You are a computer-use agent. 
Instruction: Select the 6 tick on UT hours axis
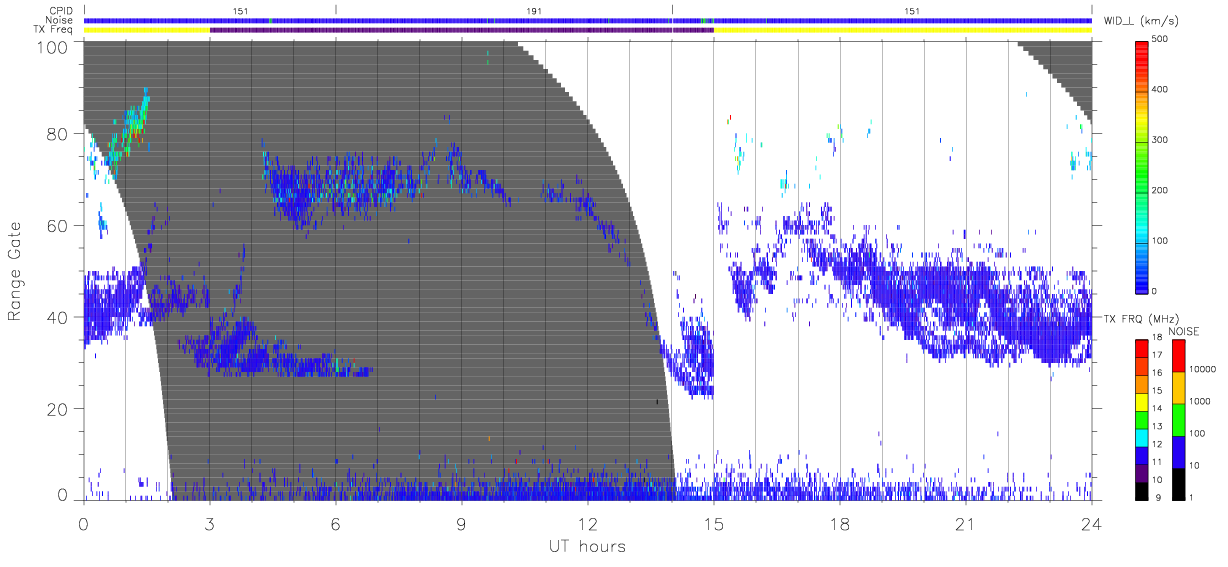[x=336, y=523]
